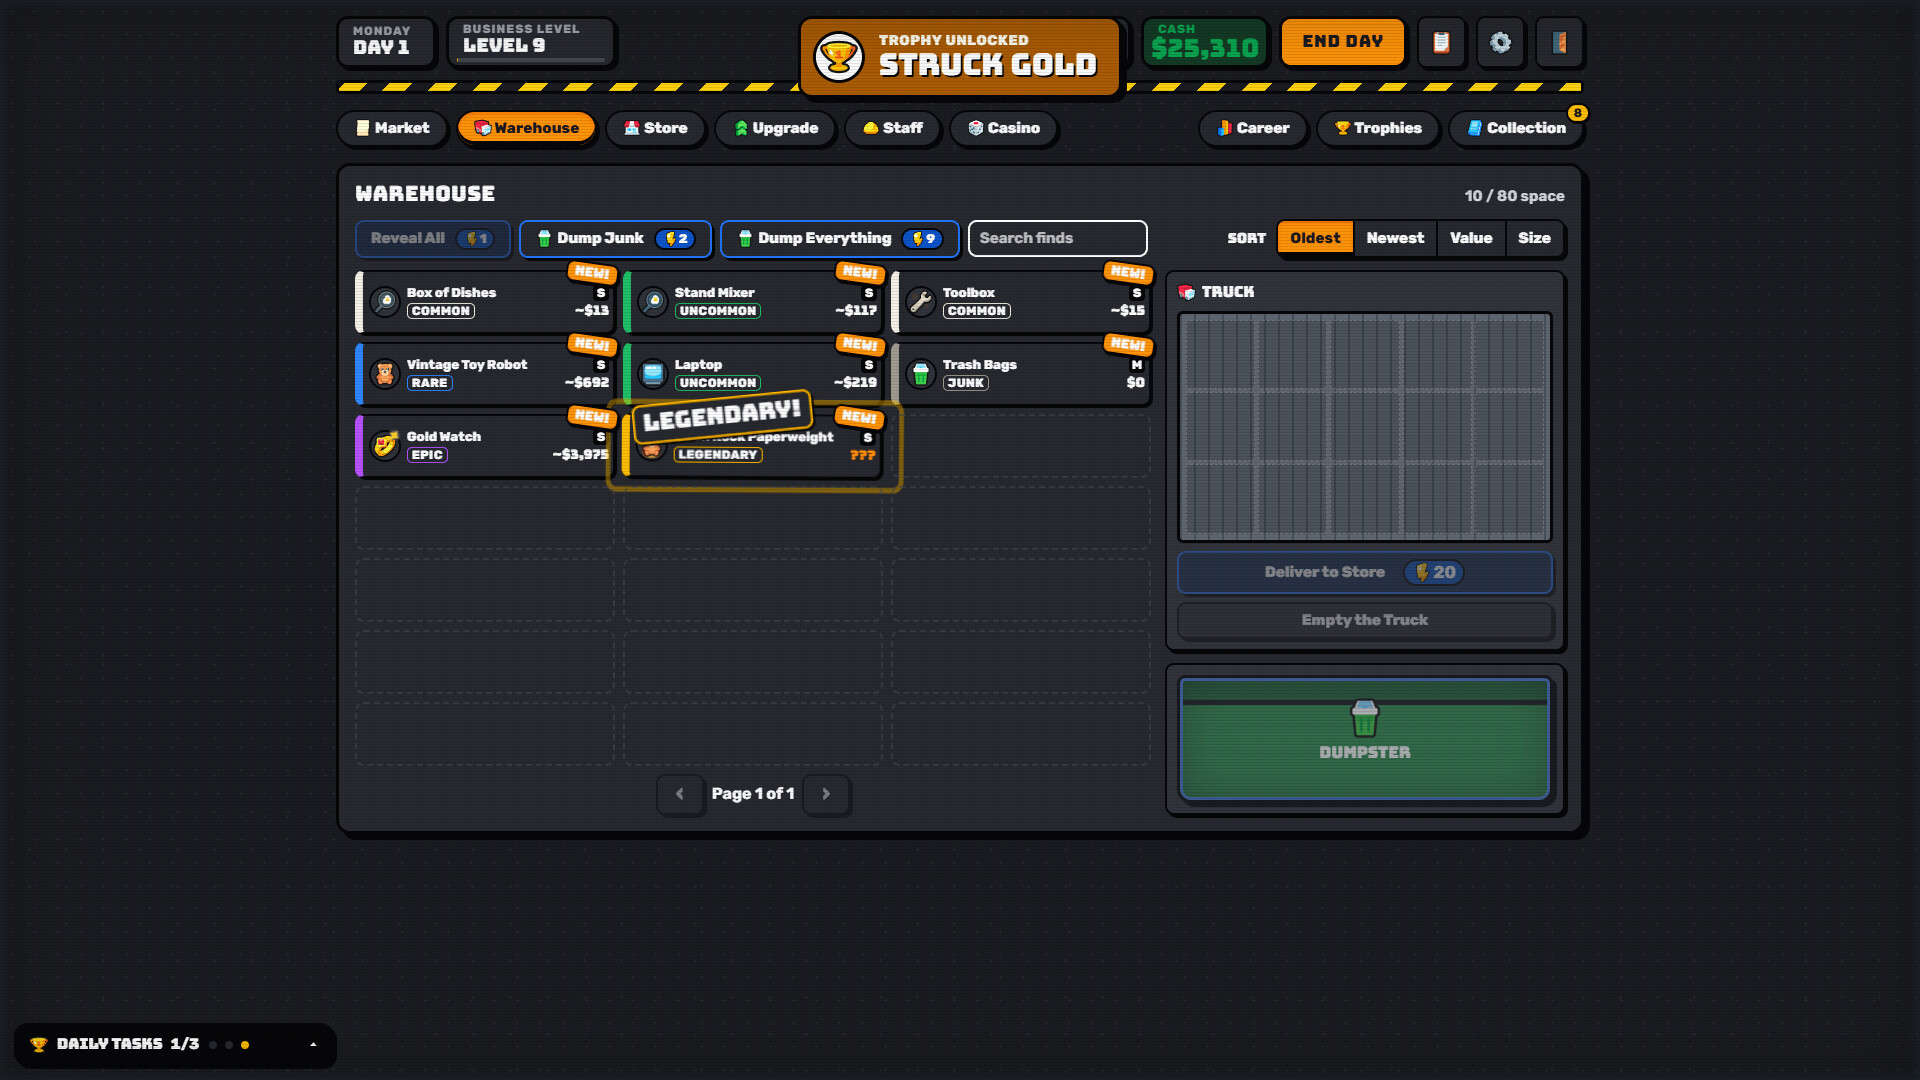Click the Cash $25,310 display

[x=1205, y=42]
